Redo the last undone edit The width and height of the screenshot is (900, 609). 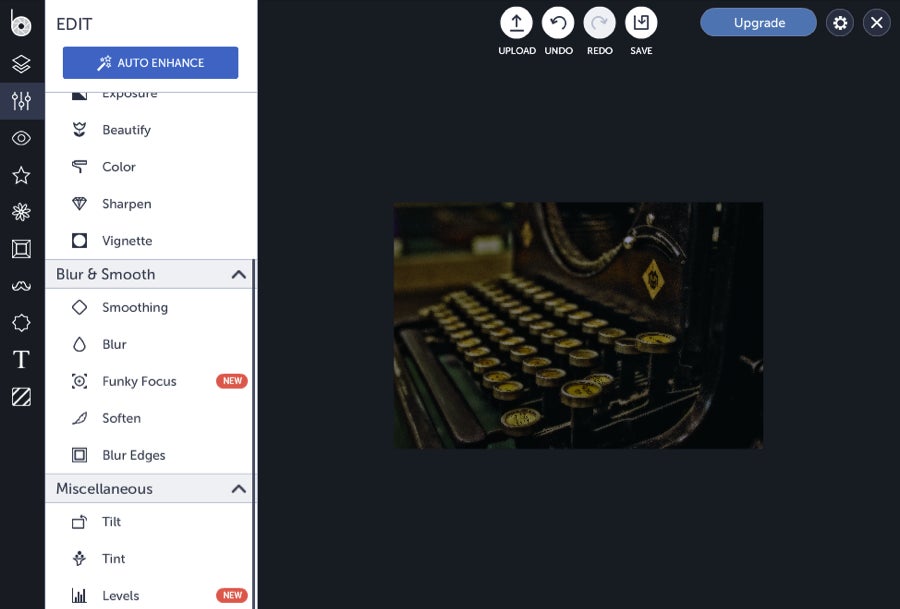599,23
